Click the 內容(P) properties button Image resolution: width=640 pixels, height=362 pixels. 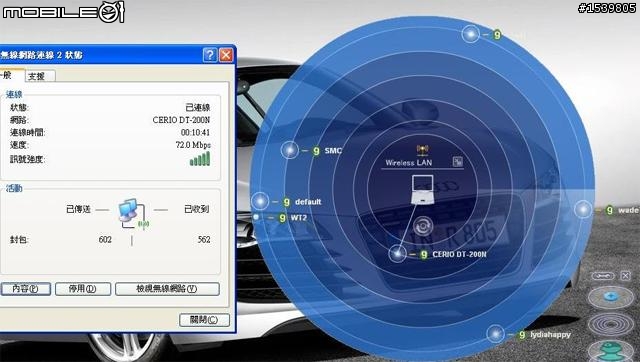(x=25, y=289)
